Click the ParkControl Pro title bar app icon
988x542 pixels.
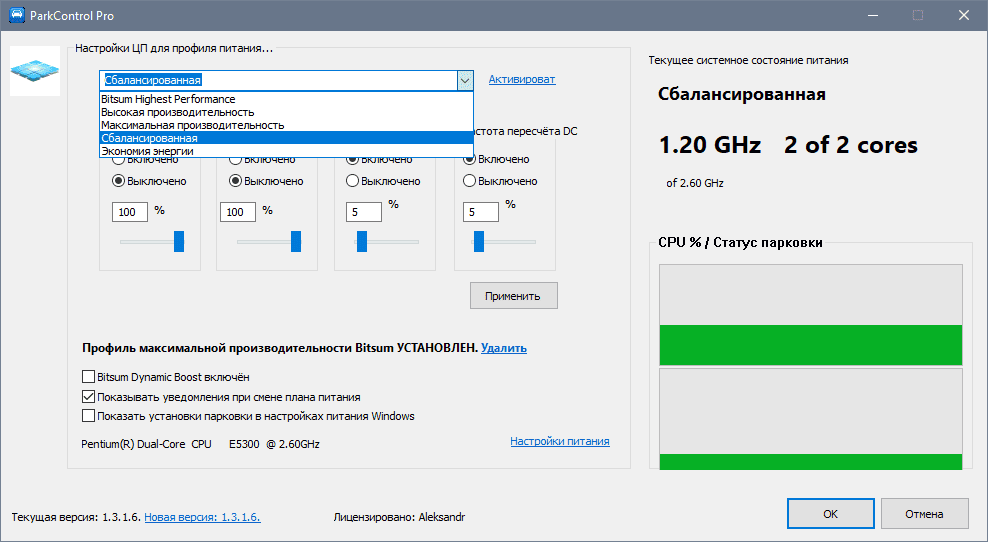(17, 15)
